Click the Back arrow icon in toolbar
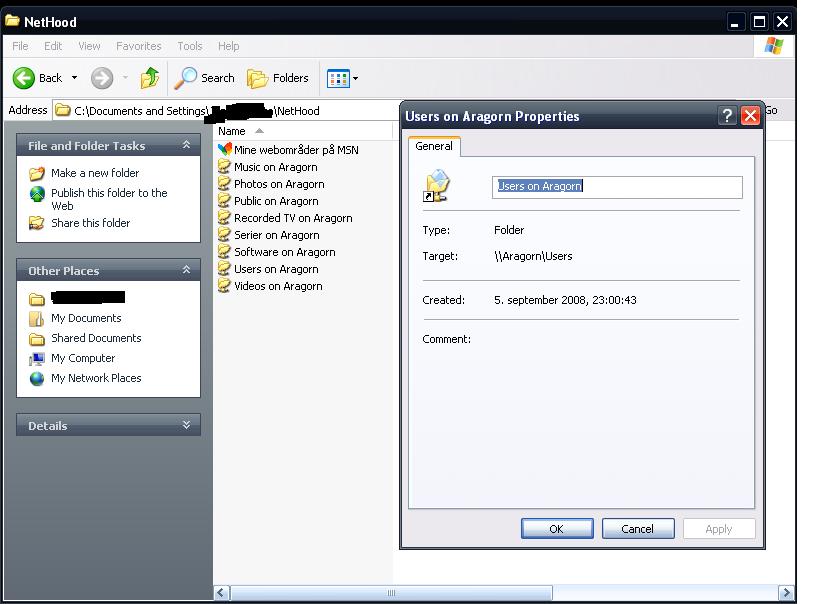 [24, 78]
